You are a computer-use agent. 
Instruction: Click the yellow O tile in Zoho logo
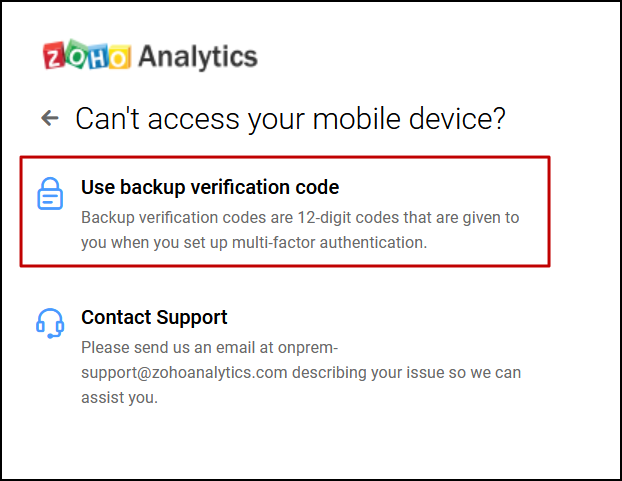click(x=119, y=57)
